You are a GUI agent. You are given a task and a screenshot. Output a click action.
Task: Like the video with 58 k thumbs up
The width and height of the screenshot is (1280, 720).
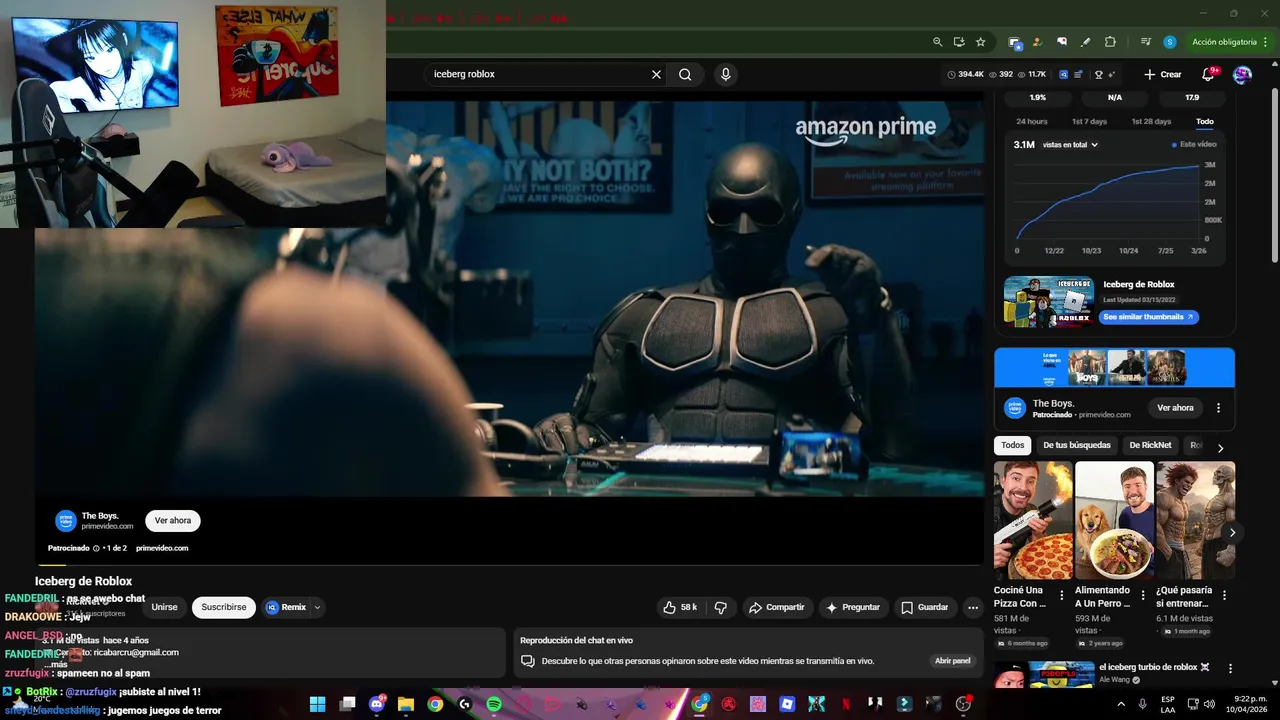point(680,607)
